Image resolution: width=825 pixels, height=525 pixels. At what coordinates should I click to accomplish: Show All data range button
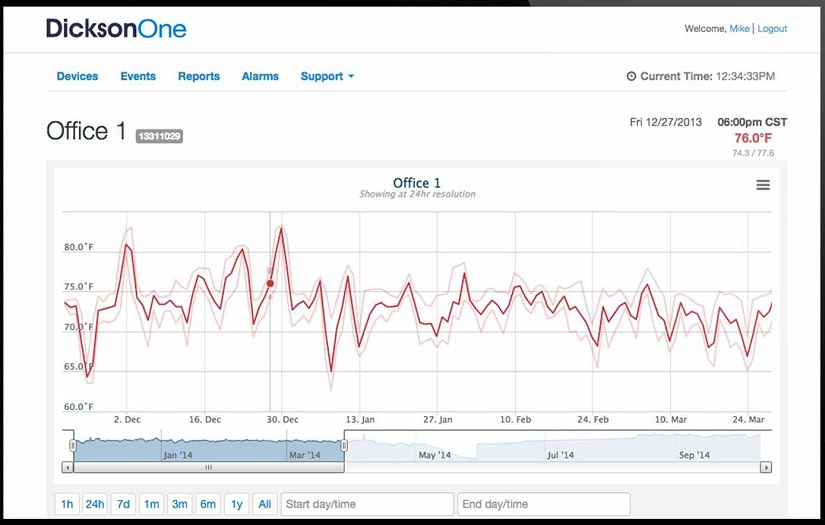pyautogui.click(x=265, y=504)
